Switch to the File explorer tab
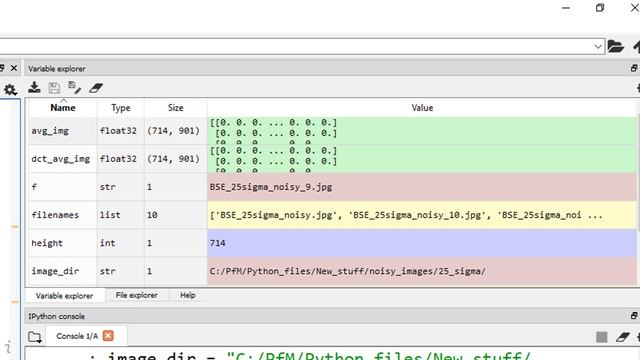This screenshot has height=360, width=640. [x=136, y=295]
